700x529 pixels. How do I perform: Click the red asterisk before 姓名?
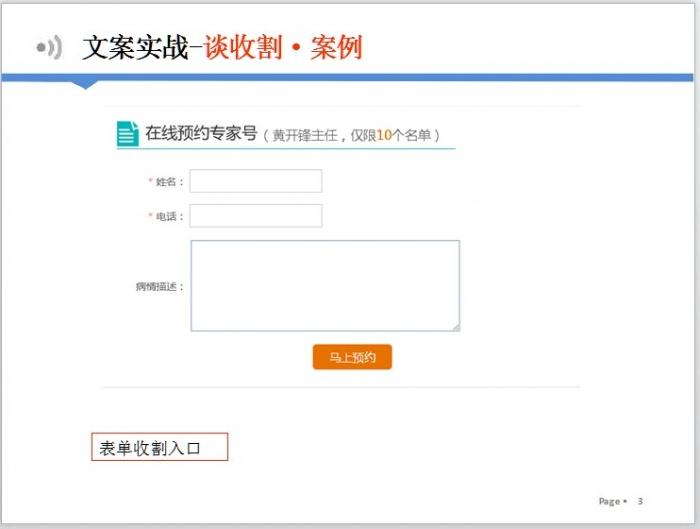(x=150, y=181)
